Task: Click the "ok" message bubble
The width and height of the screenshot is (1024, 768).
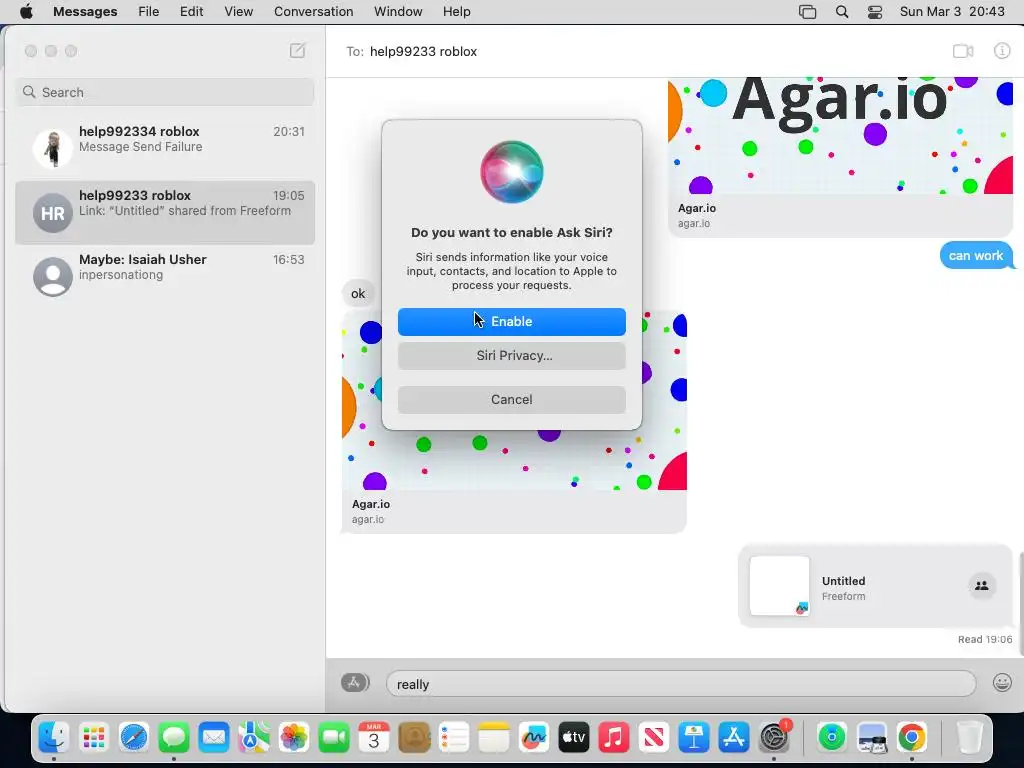Action: [x=358, y=293]
